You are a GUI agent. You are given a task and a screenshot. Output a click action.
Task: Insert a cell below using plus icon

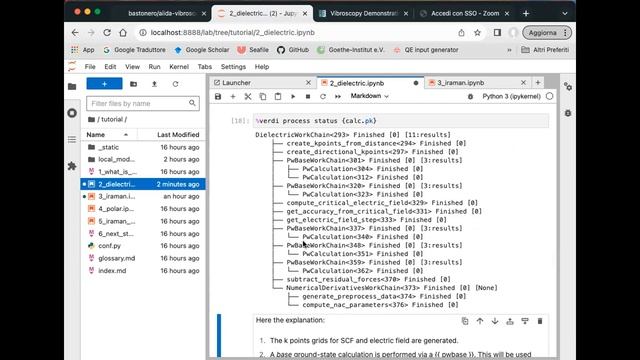tap(233, 97)
